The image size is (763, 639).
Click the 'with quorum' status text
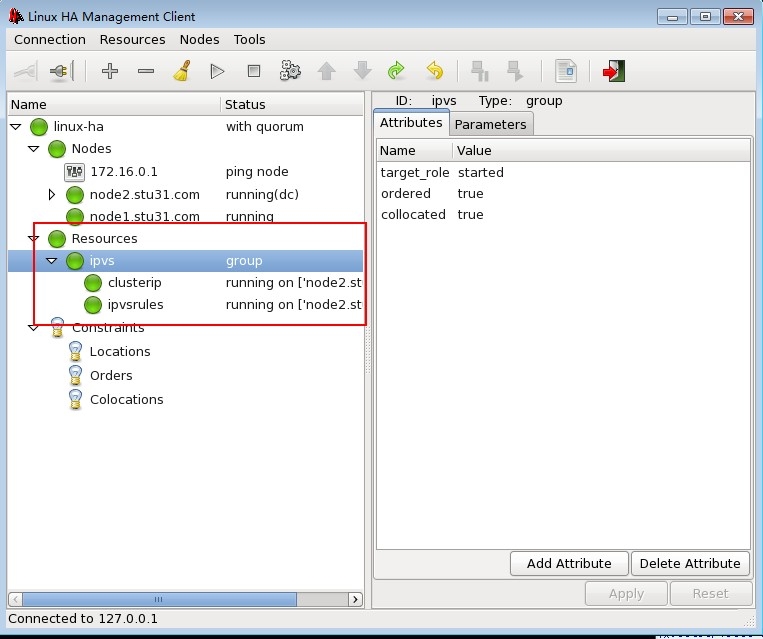[x=265, y=127]
